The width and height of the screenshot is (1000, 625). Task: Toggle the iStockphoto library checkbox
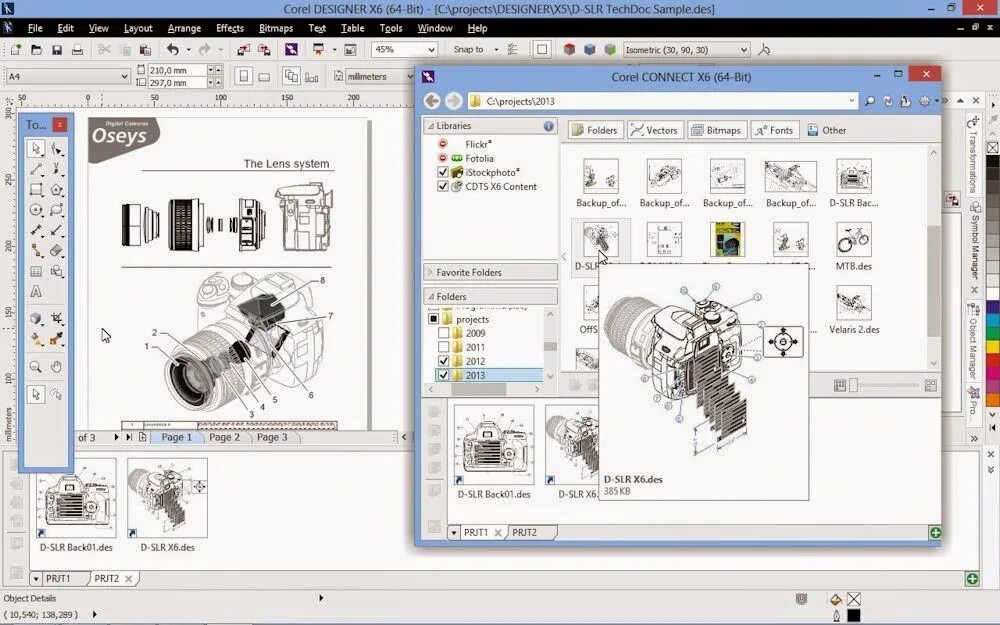point(443,172)
